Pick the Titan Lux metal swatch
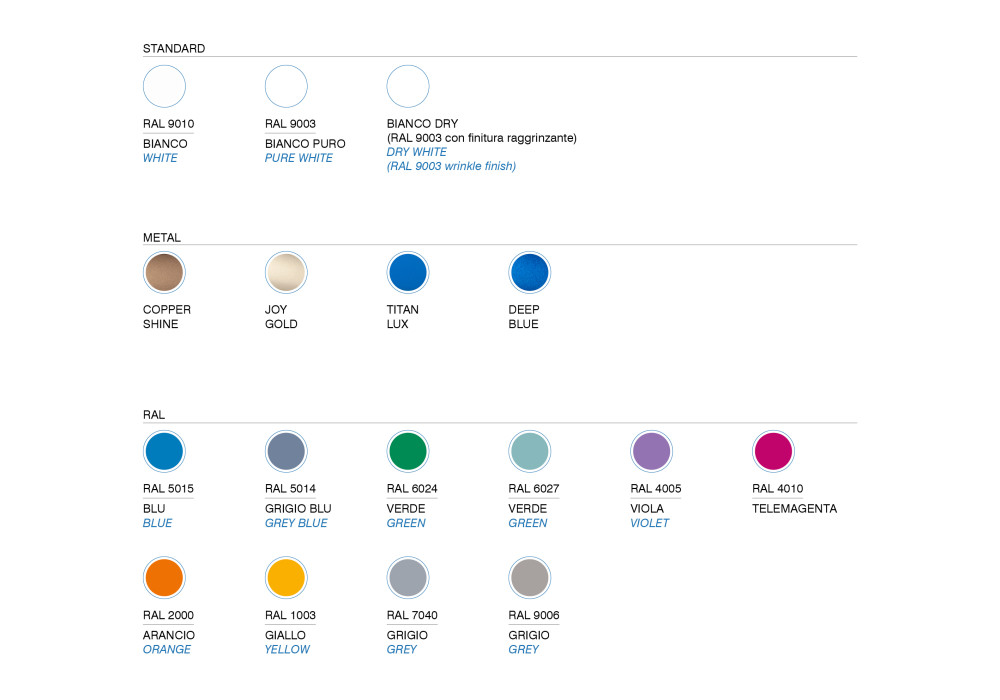Image resolution: width=1000 pixels, height=700 pixels. click(x=408, y=272)
